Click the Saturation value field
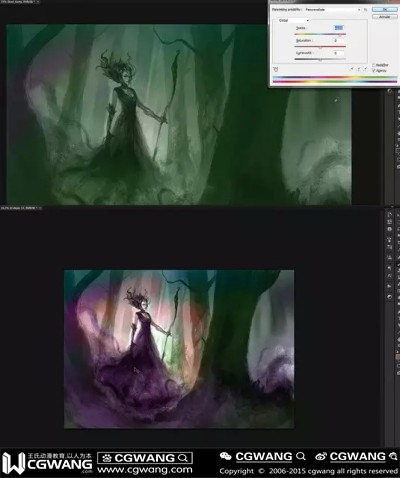 point(339,41)
